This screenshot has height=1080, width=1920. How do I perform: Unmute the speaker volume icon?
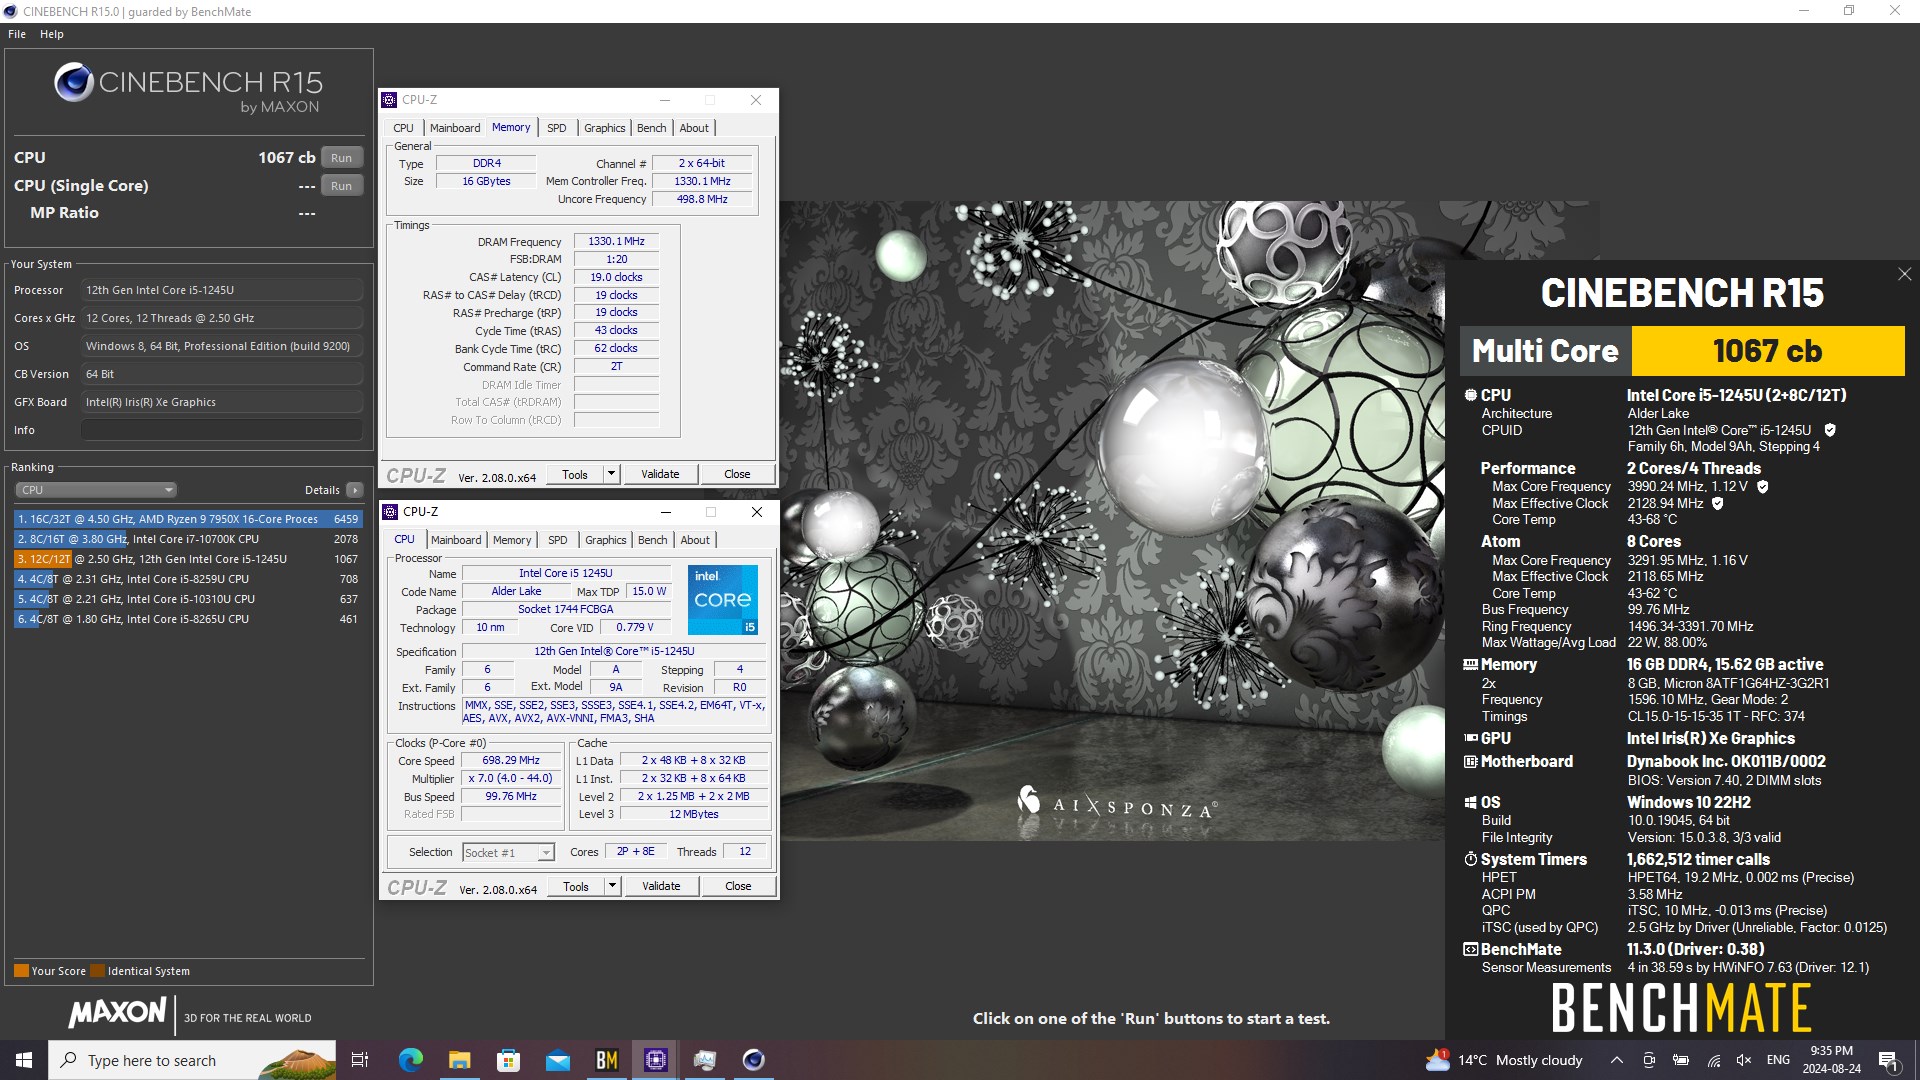(x=1744, y=1060)
